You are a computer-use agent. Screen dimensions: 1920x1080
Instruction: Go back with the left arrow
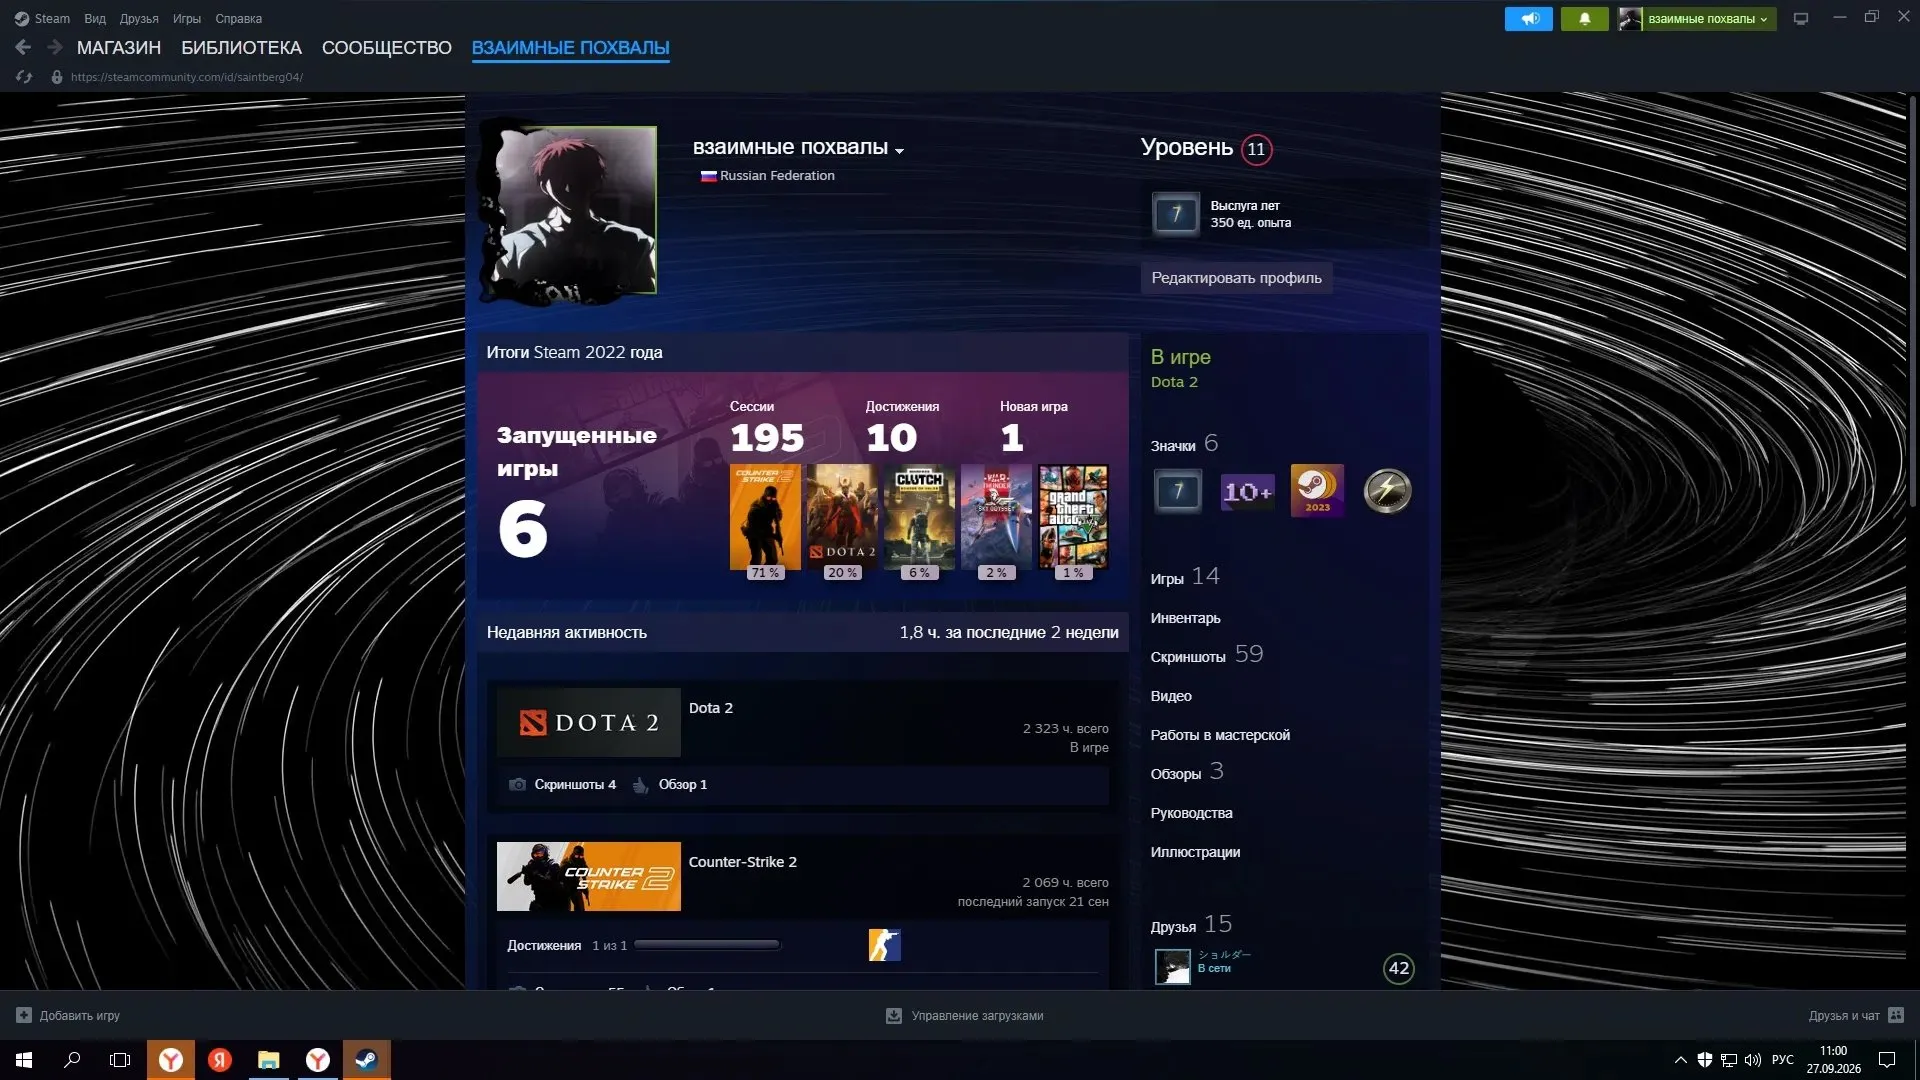[x=23, y=47]
